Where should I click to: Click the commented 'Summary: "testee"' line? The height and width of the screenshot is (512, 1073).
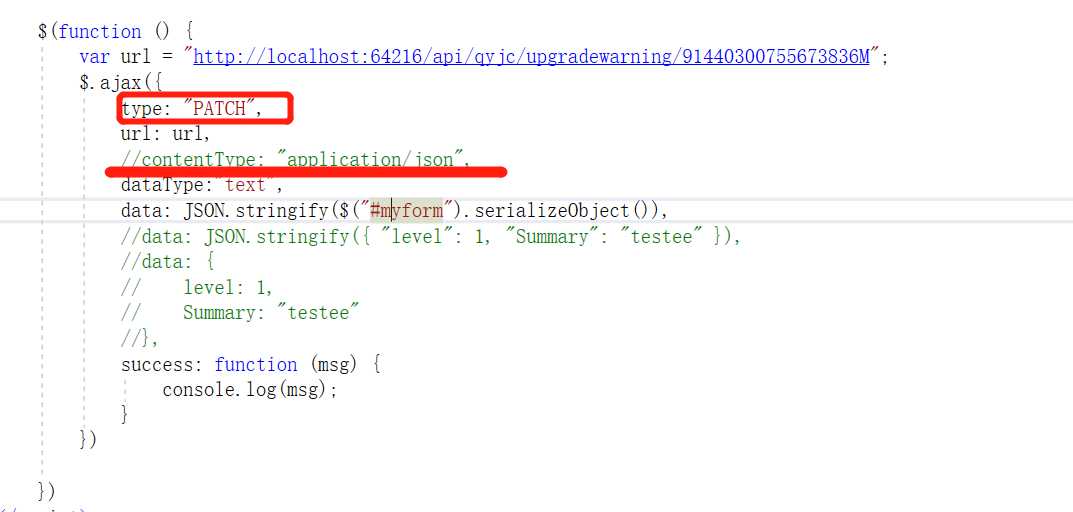240,313
